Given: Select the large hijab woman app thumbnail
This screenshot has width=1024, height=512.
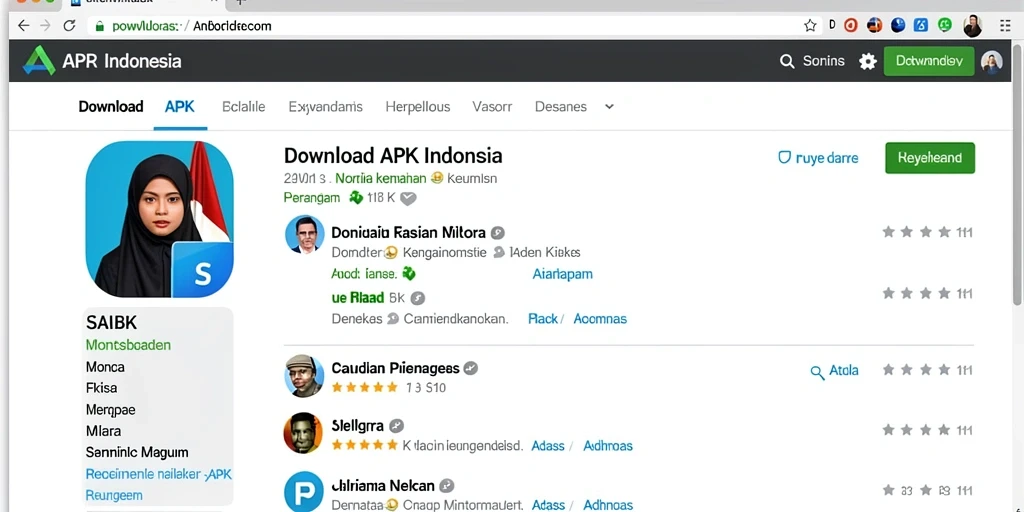Looking at the screenshot, I should click(x=159, y=219).
